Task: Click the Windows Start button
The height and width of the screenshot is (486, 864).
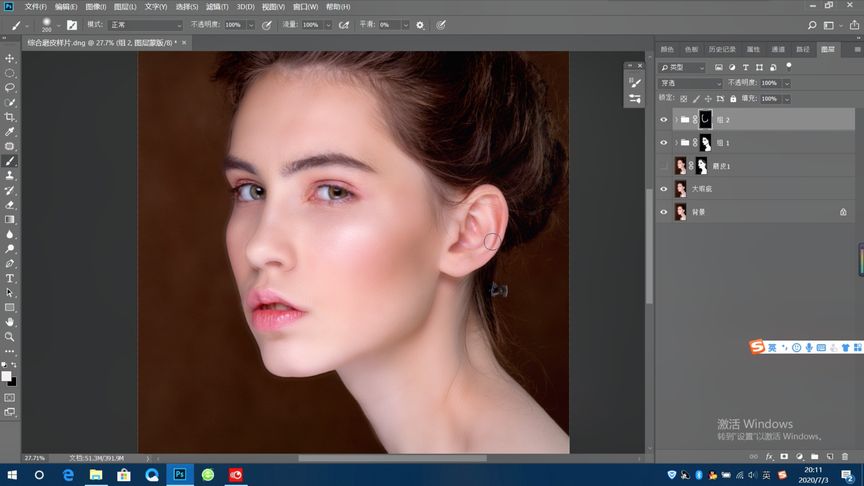Action: 12,475
